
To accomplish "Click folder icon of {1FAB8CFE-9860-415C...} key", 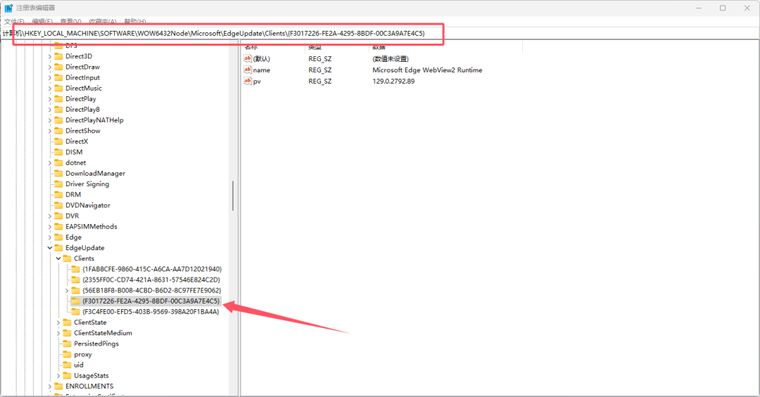I will (76, 269).
